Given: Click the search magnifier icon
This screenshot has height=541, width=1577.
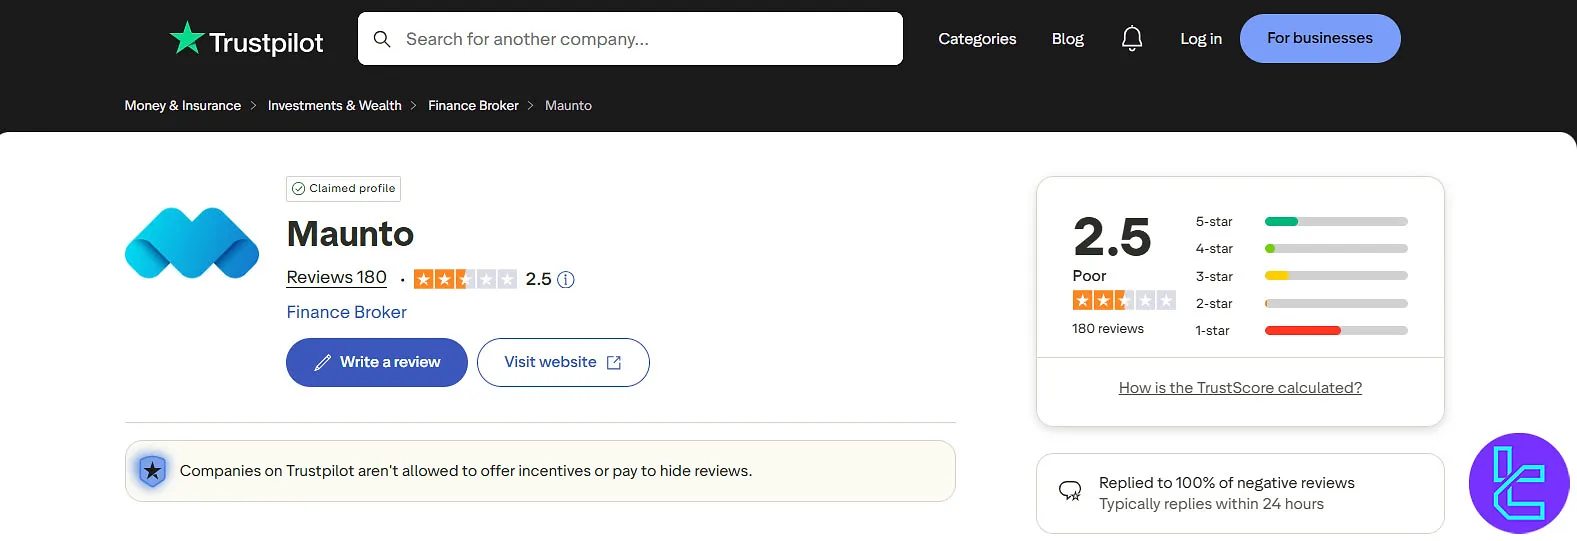Looking at the screenshot, I should click(382, 39).
